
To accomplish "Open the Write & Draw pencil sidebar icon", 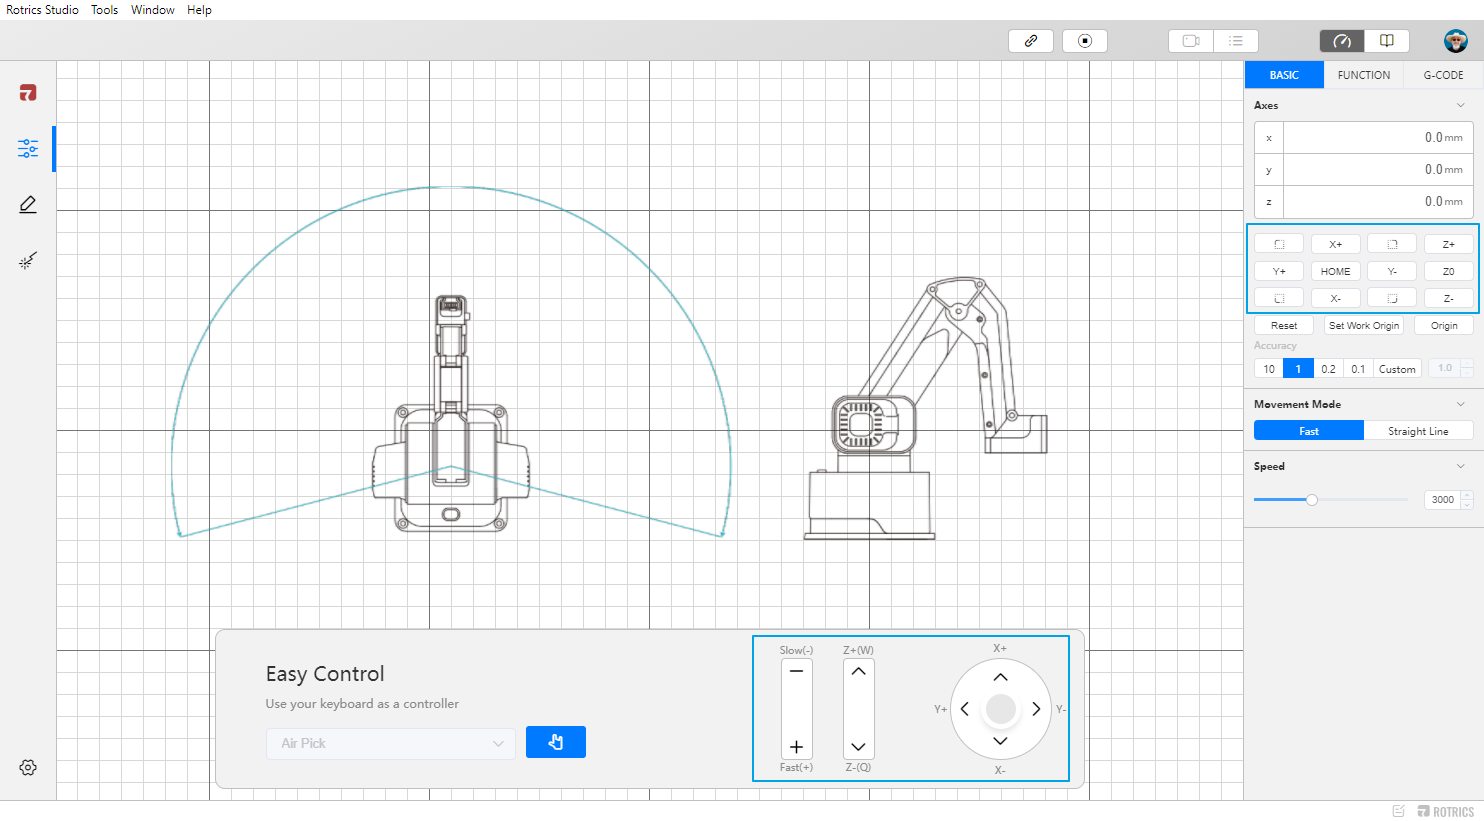I will coord(28,204).
